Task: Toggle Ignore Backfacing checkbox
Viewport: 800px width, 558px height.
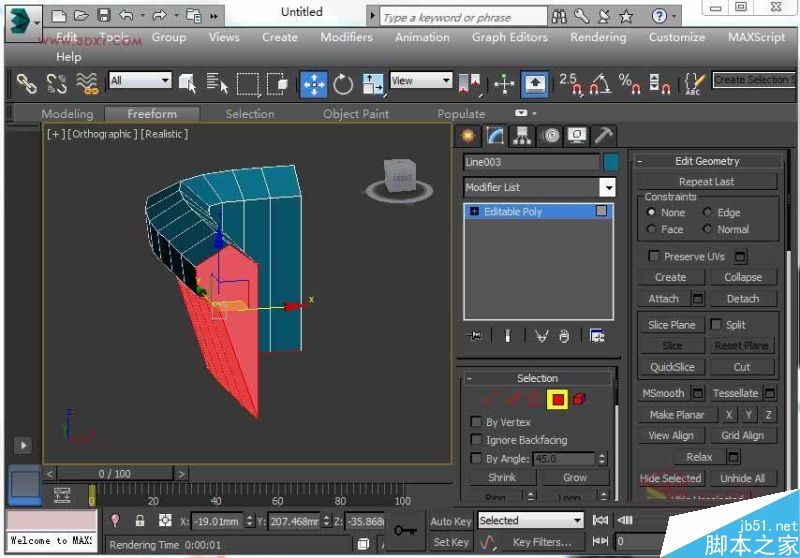Action: tap(476, 440)
